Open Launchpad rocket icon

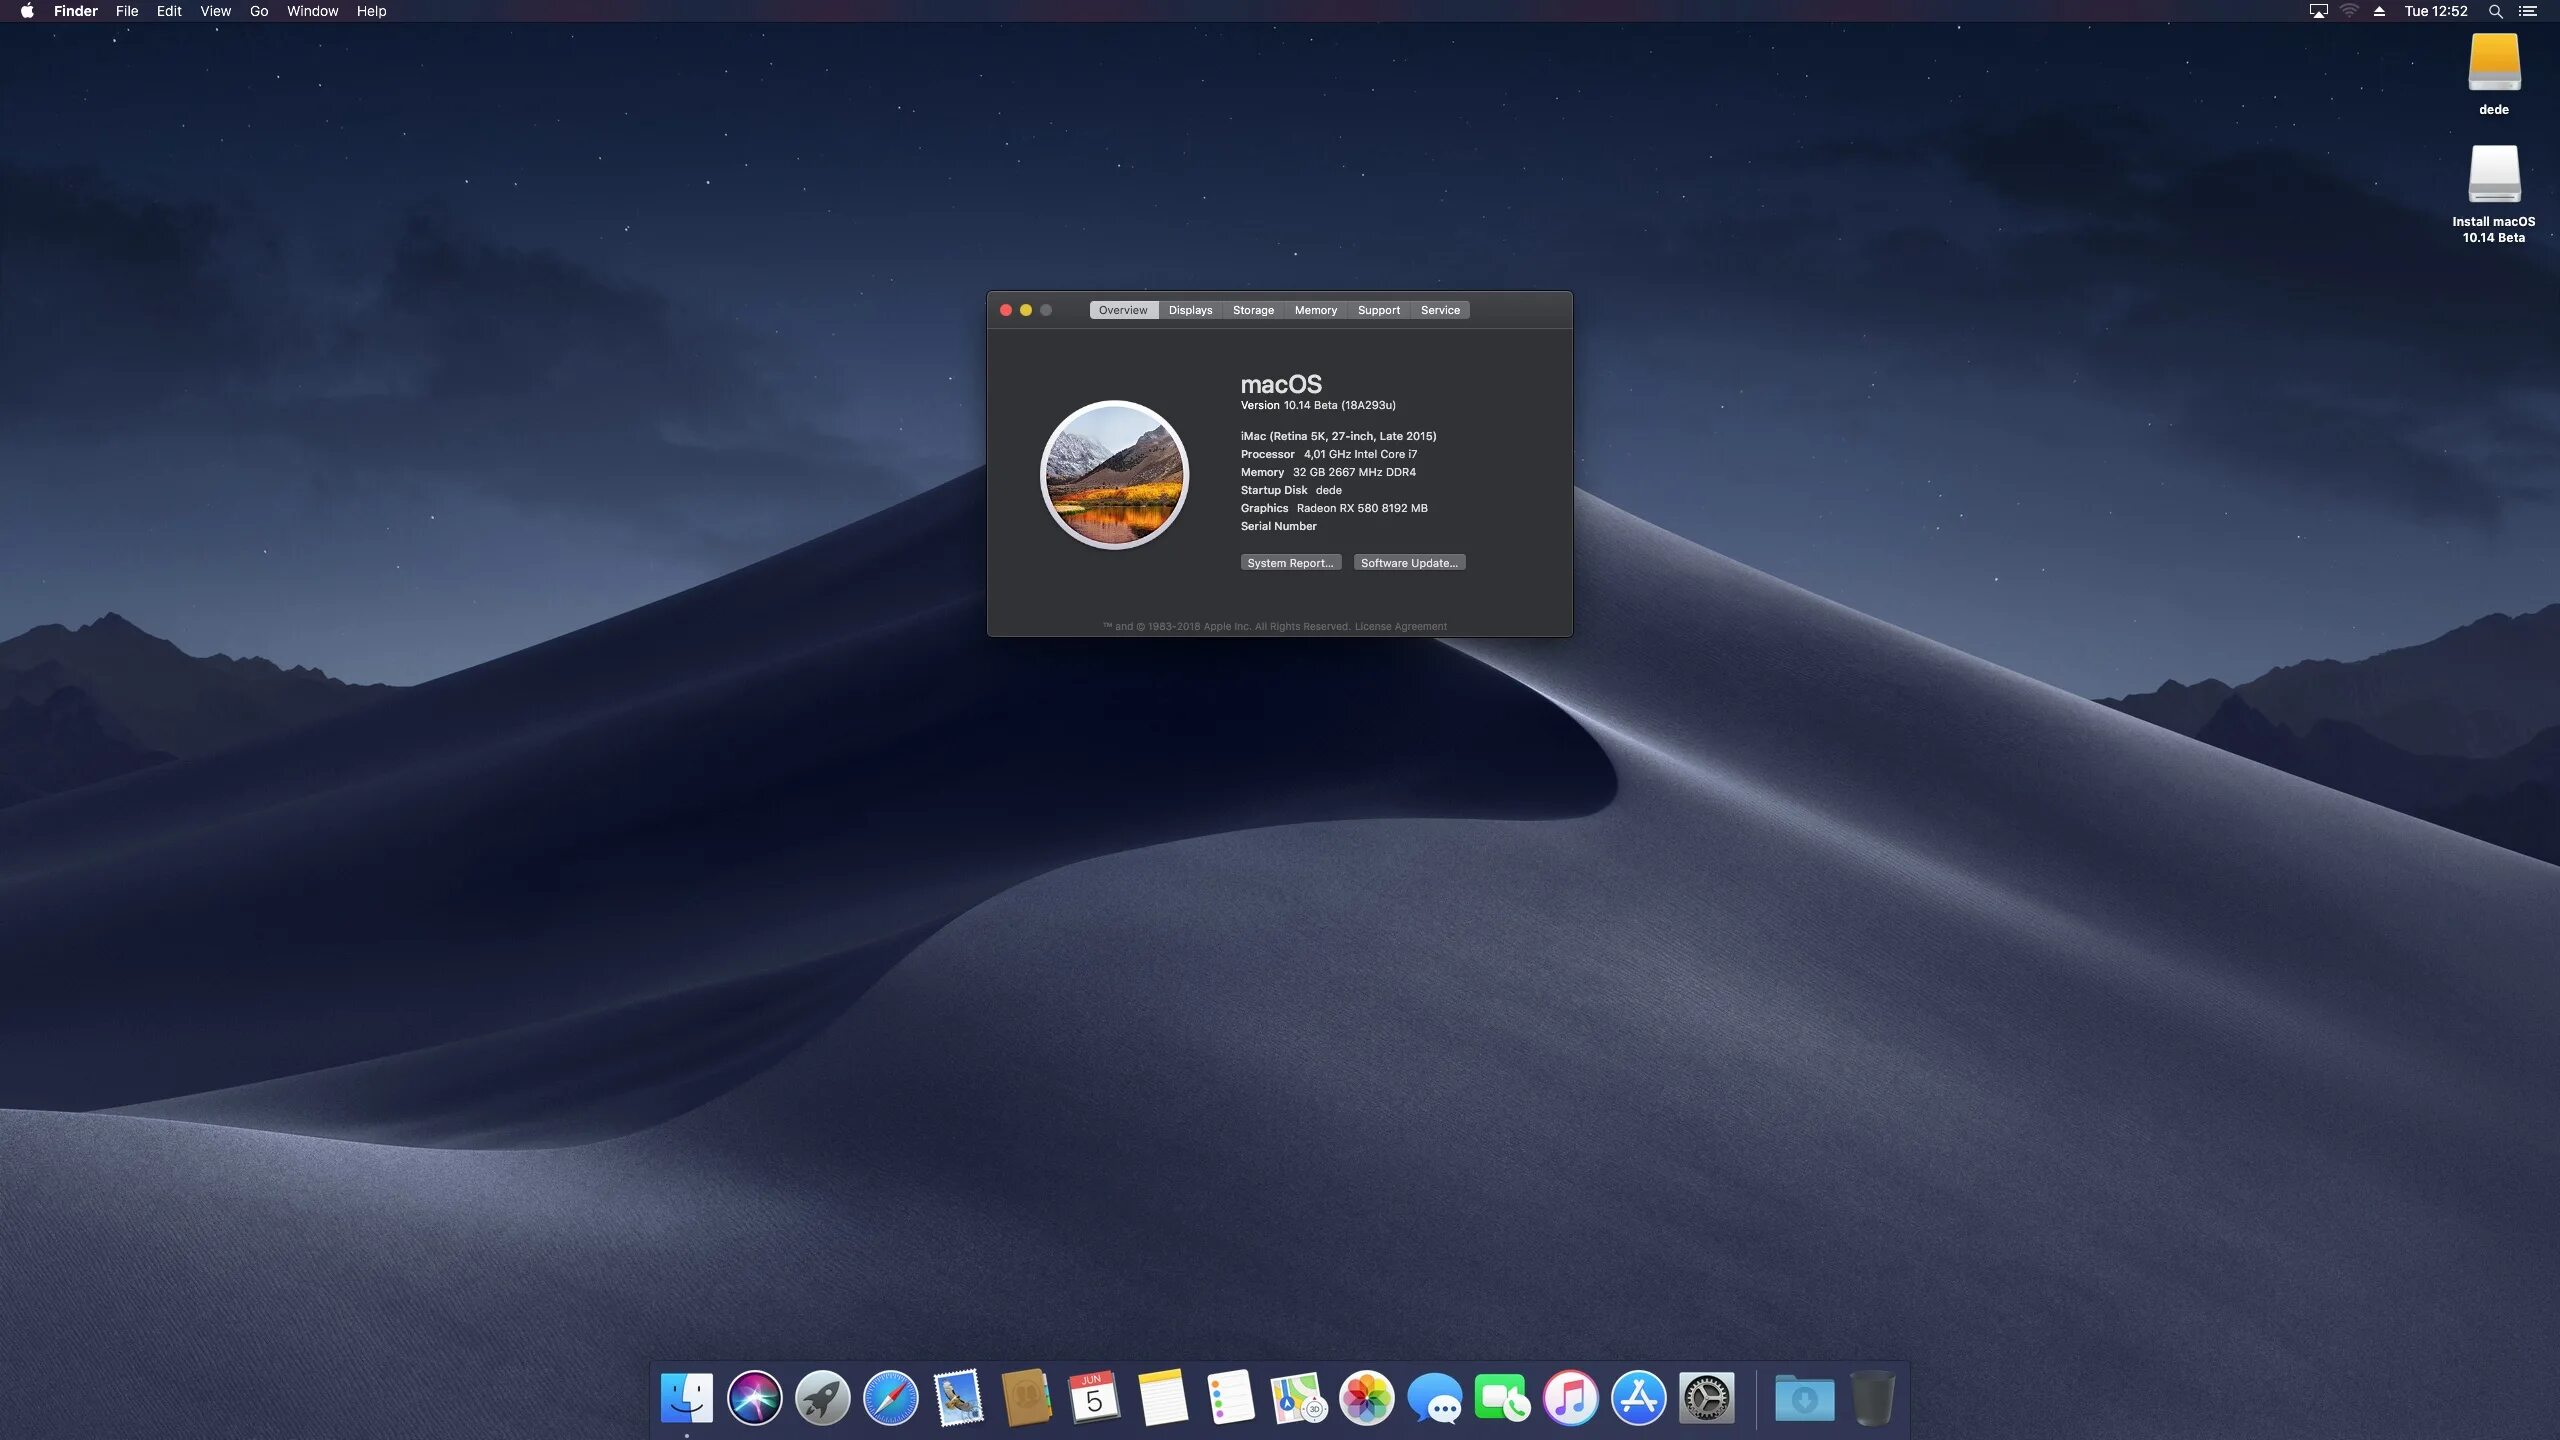(822, 1397)
